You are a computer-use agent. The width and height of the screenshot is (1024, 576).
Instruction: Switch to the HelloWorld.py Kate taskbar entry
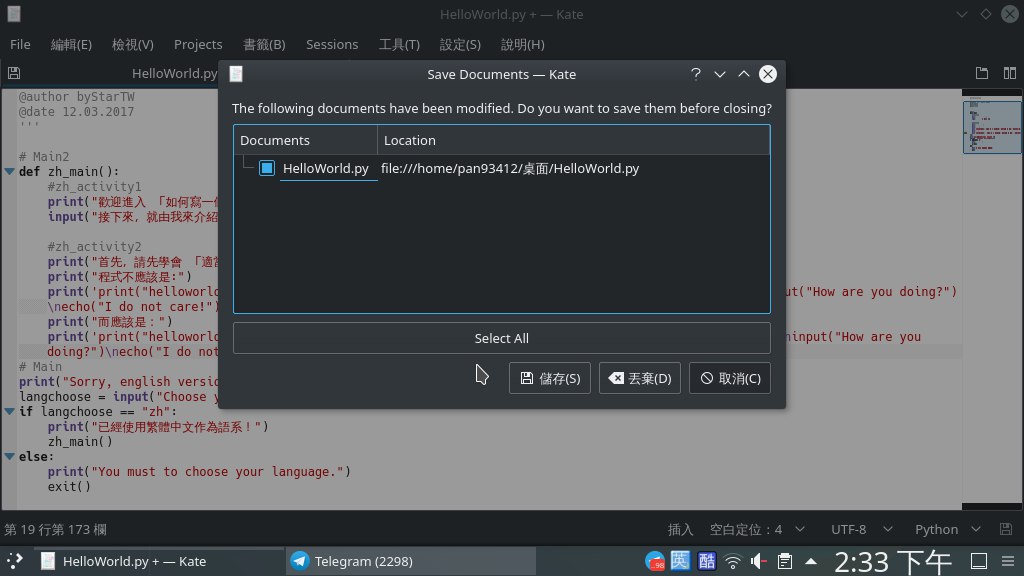coord(159,561)
